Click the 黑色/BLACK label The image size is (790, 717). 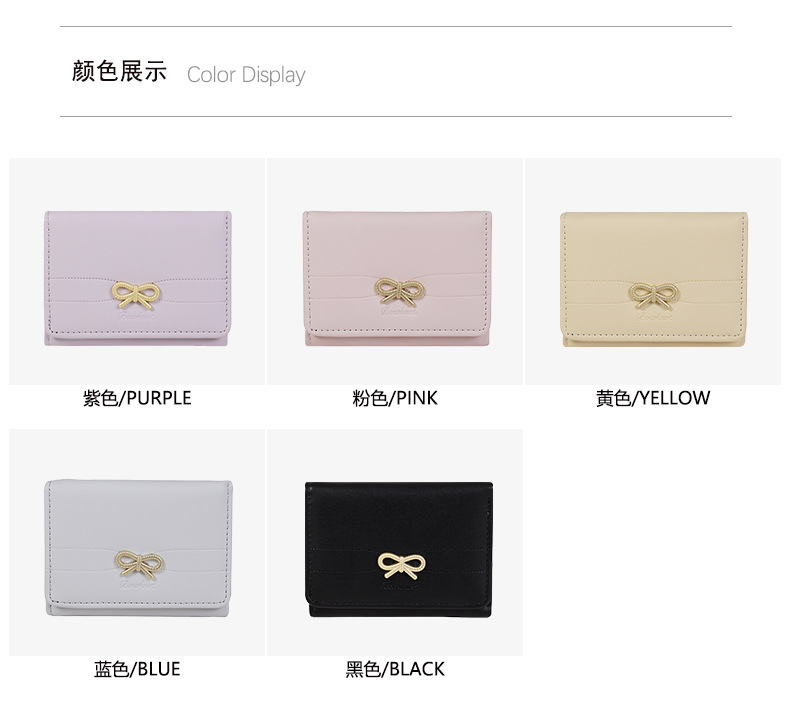click(395, 669)
